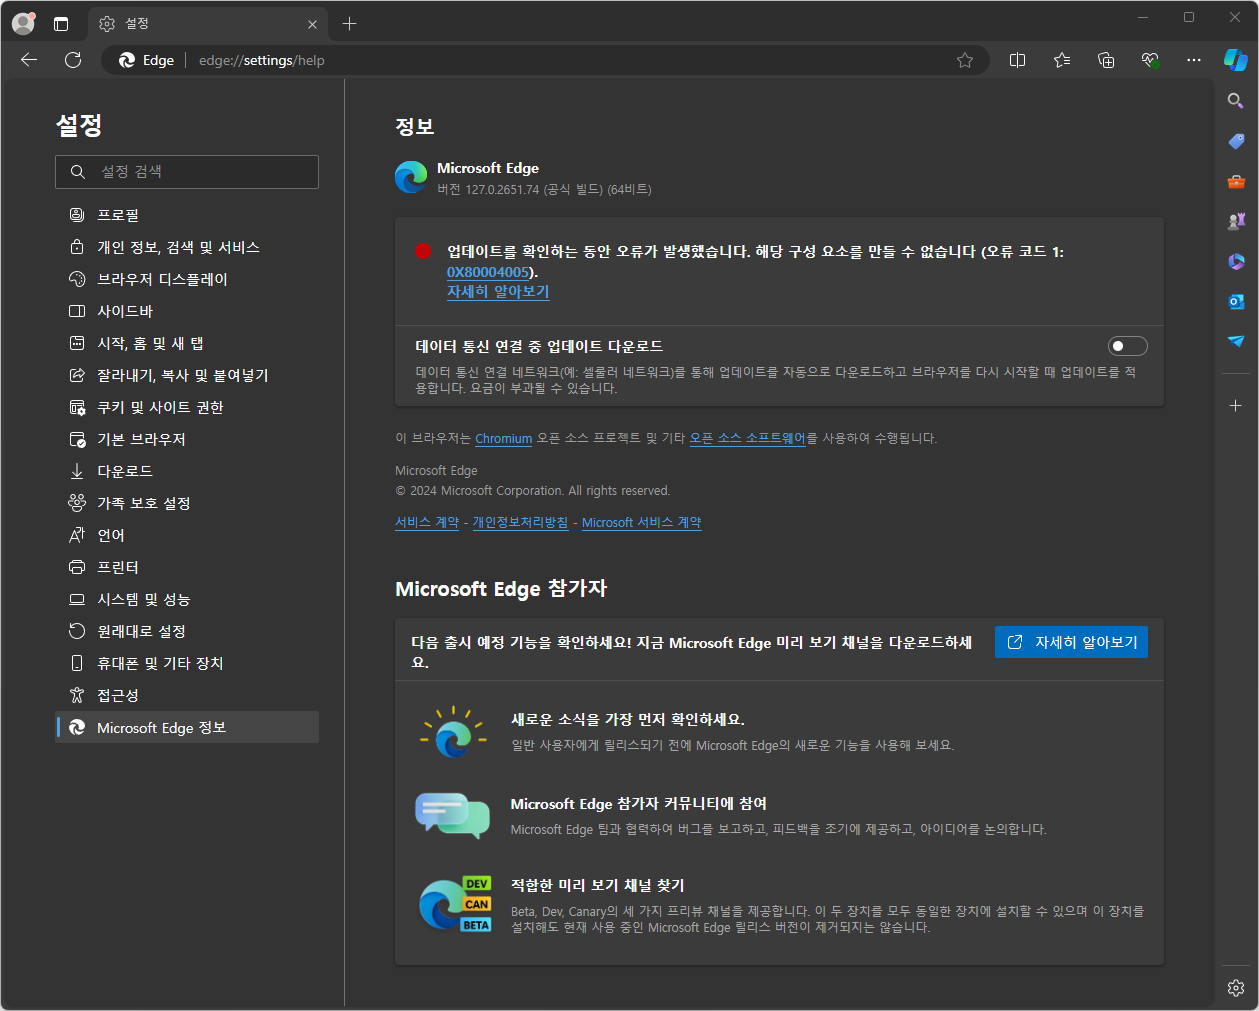Open the 오픈 소스 소프트웨어 link
This screenshot has width=1259, height=1011.
tap(747, 438)
